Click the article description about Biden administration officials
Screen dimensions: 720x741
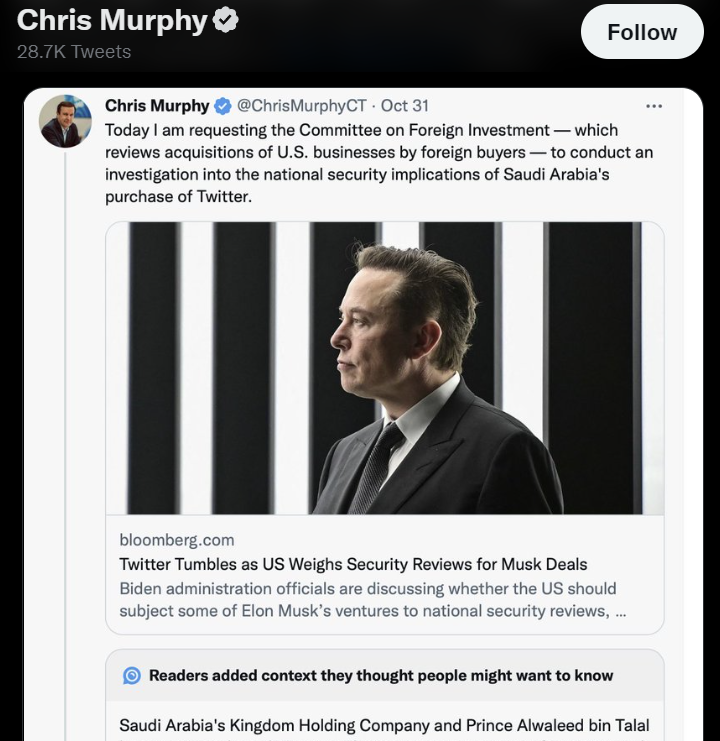(x=368, y=599)
